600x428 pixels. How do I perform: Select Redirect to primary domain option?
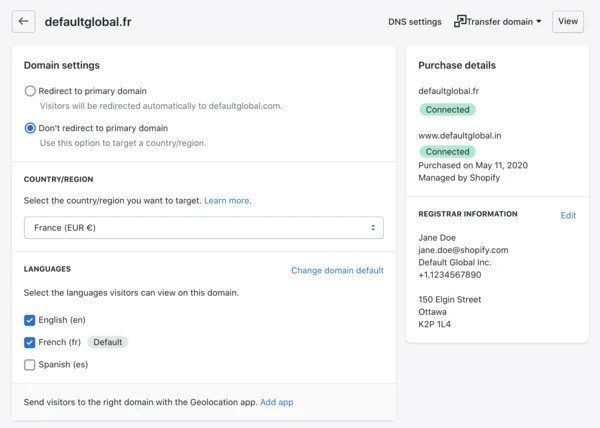point(30,91)
